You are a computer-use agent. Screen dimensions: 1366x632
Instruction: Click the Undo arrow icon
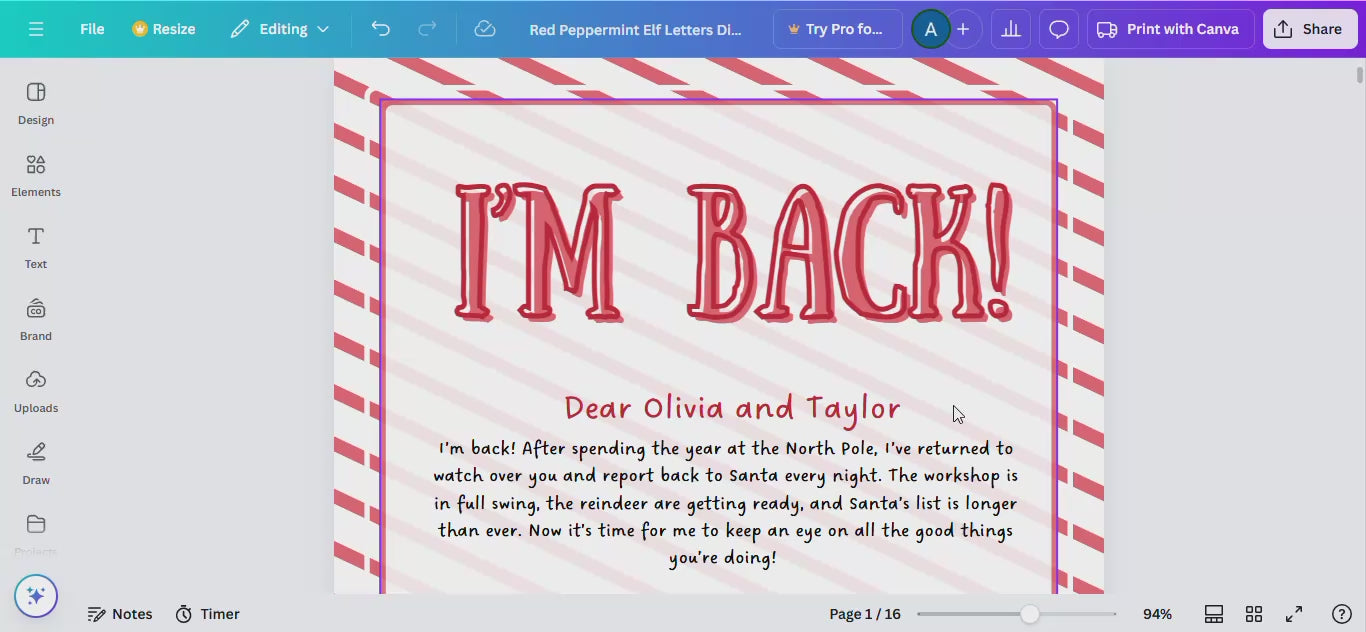pos(380,29)
